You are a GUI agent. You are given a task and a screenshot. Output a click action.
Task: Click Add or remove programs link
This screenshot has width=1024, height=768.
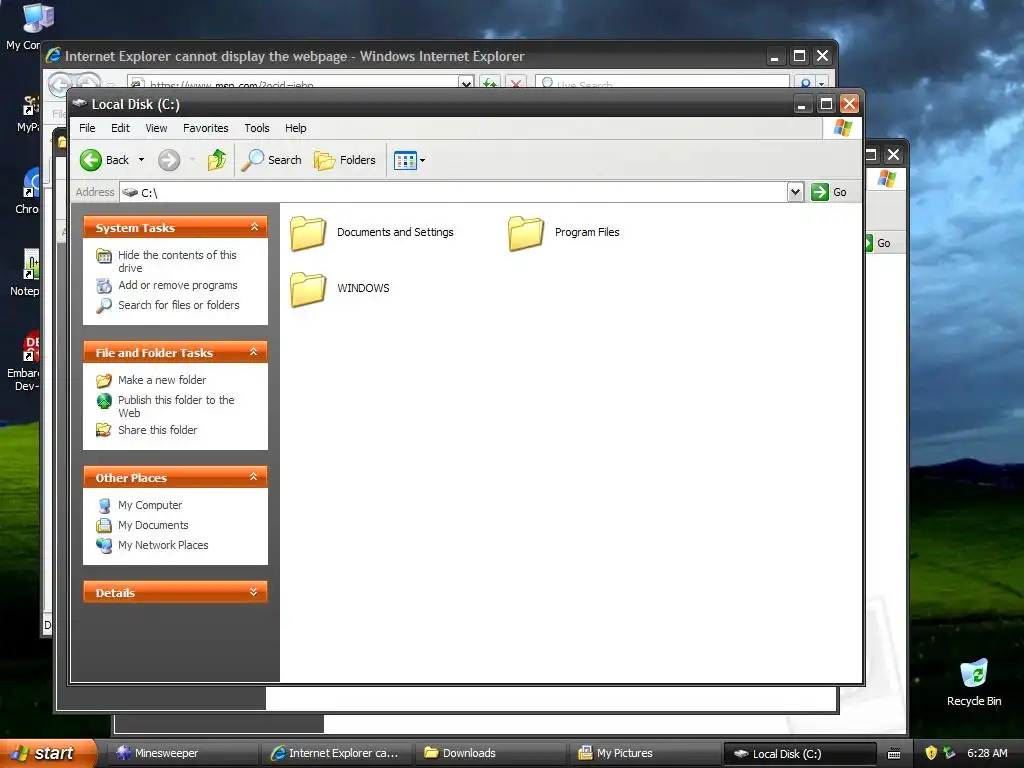tap(178, 285)
